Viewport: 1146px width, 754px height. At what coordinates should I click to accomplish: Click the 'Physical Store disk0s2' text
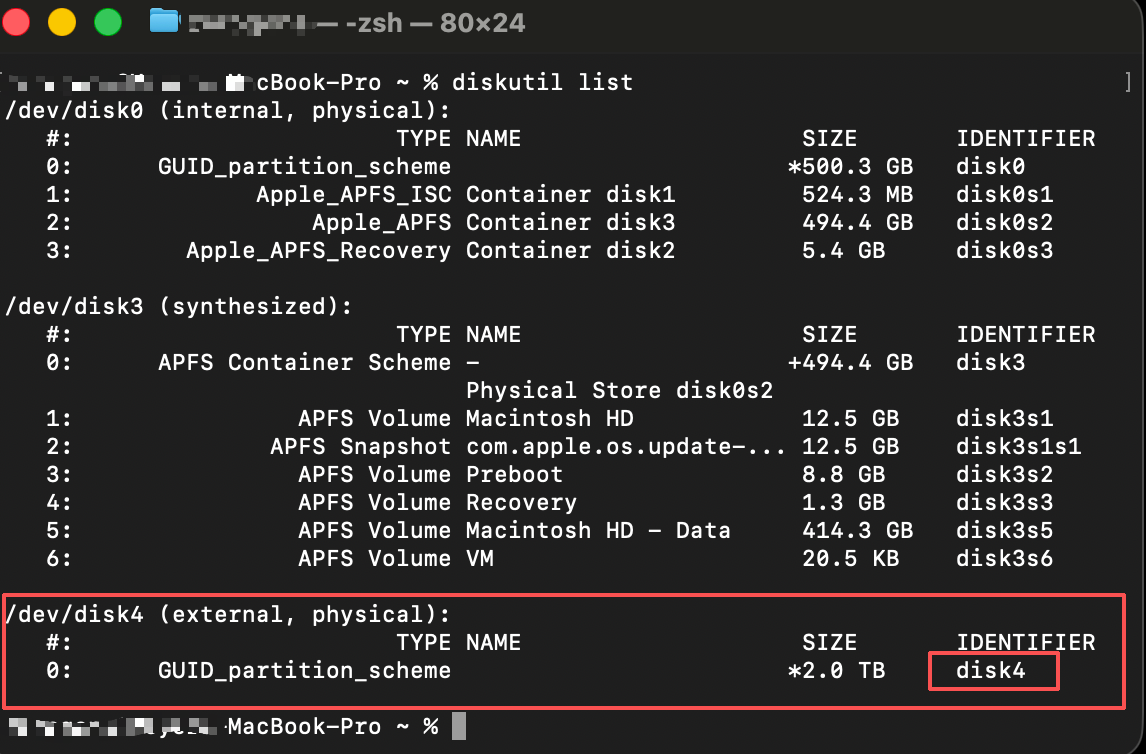click(x=619, y=390)
